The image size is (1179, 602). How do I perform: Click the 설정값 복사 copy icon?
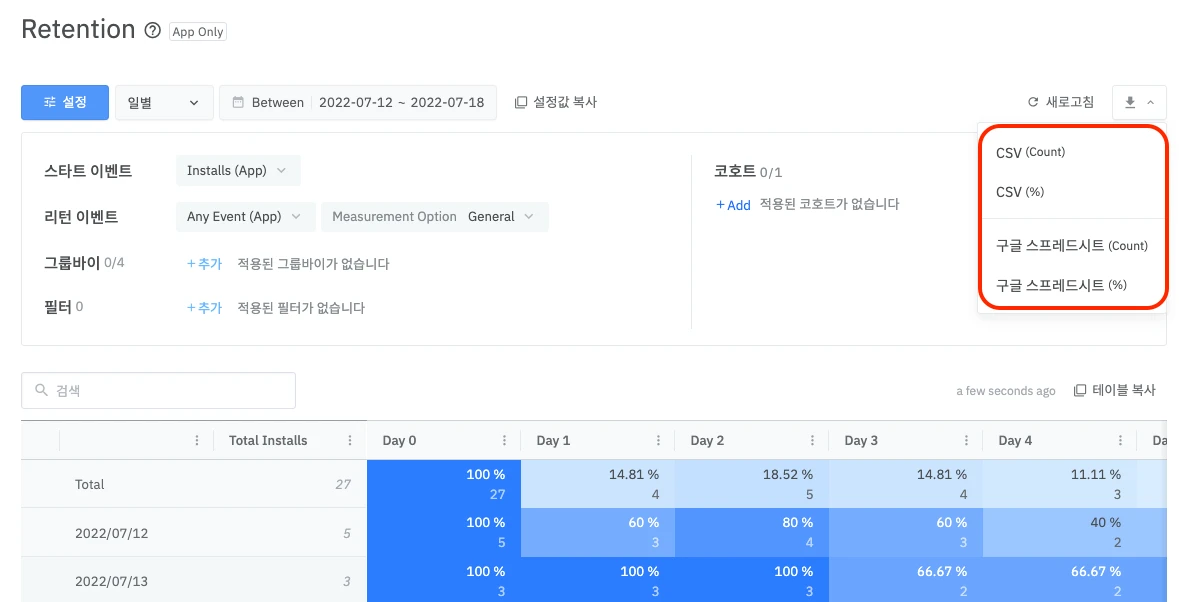point(520,102)
